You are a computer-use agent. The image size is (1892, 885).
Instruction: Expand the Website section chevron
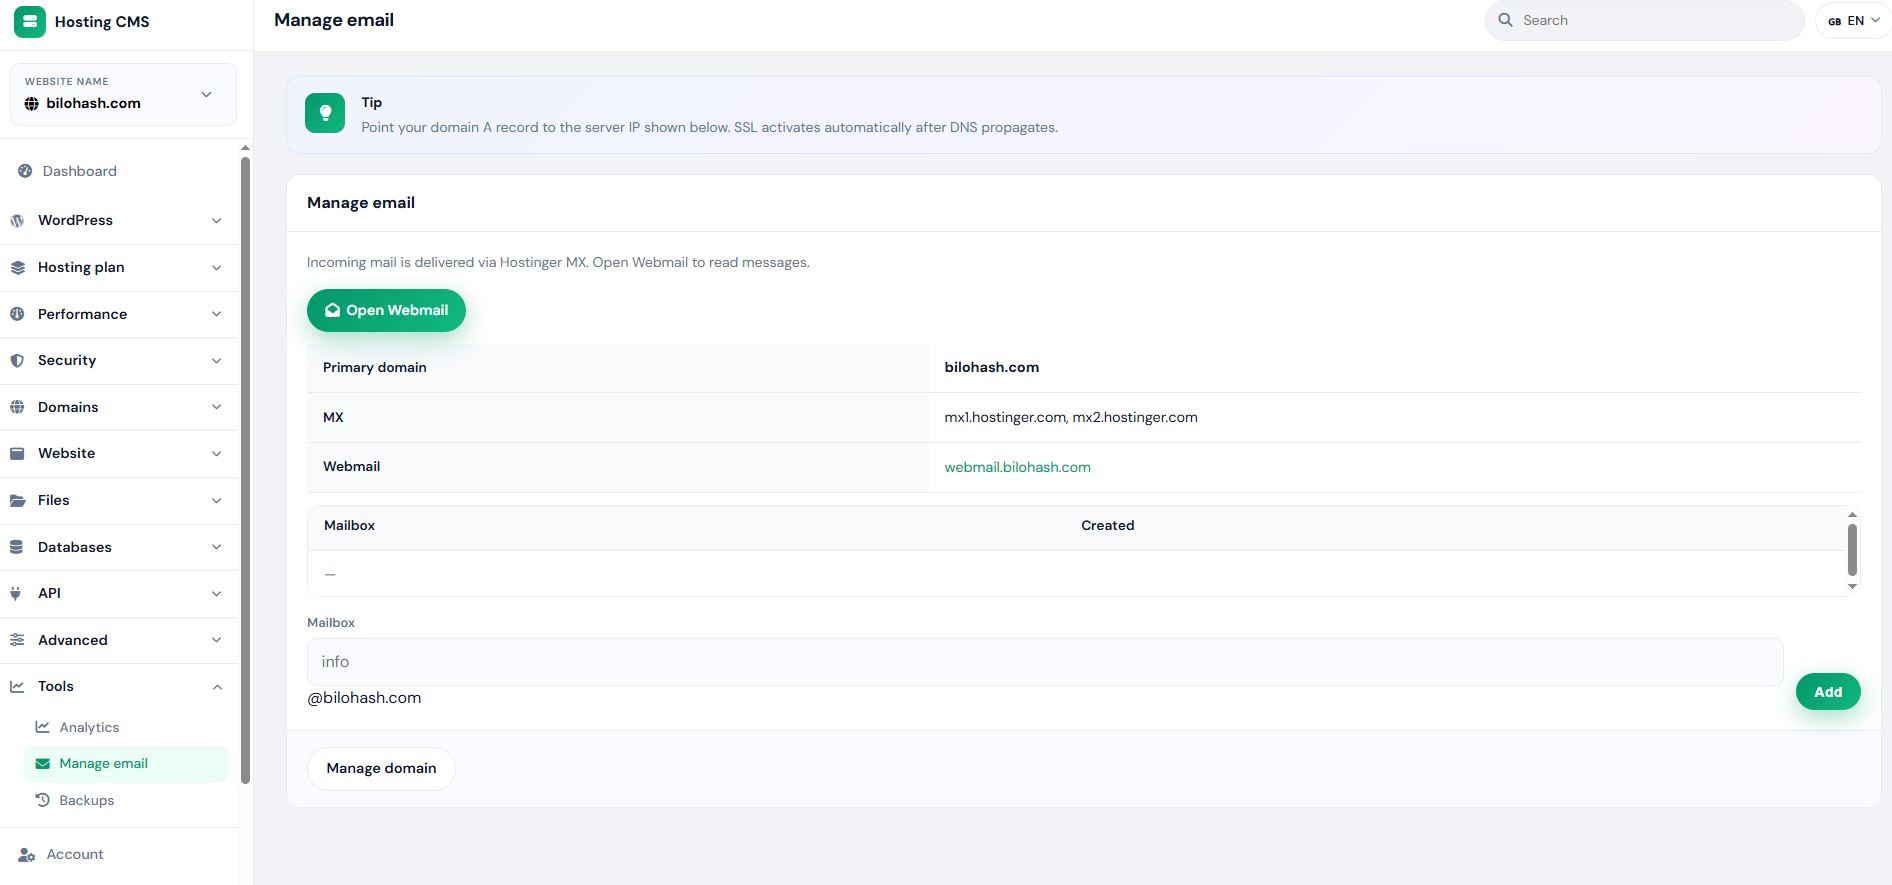[216, 453]
